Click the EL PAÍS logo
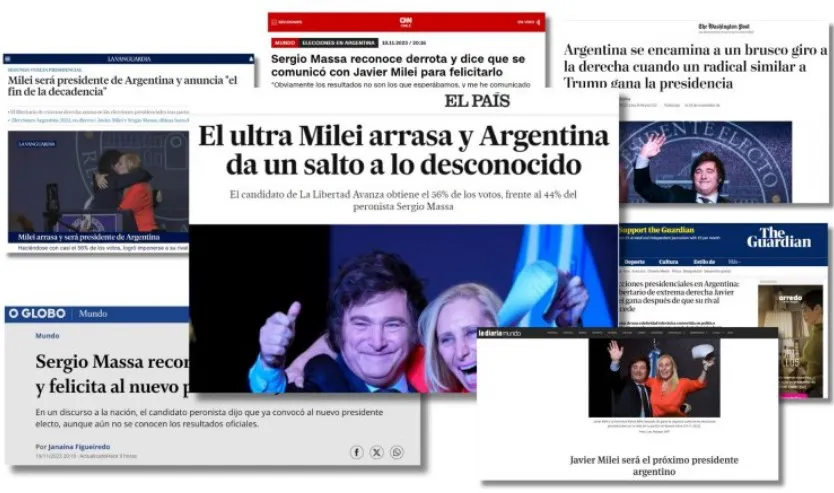Image resolution: width=834 pixels, height=493 pixels. coord(477,101)
